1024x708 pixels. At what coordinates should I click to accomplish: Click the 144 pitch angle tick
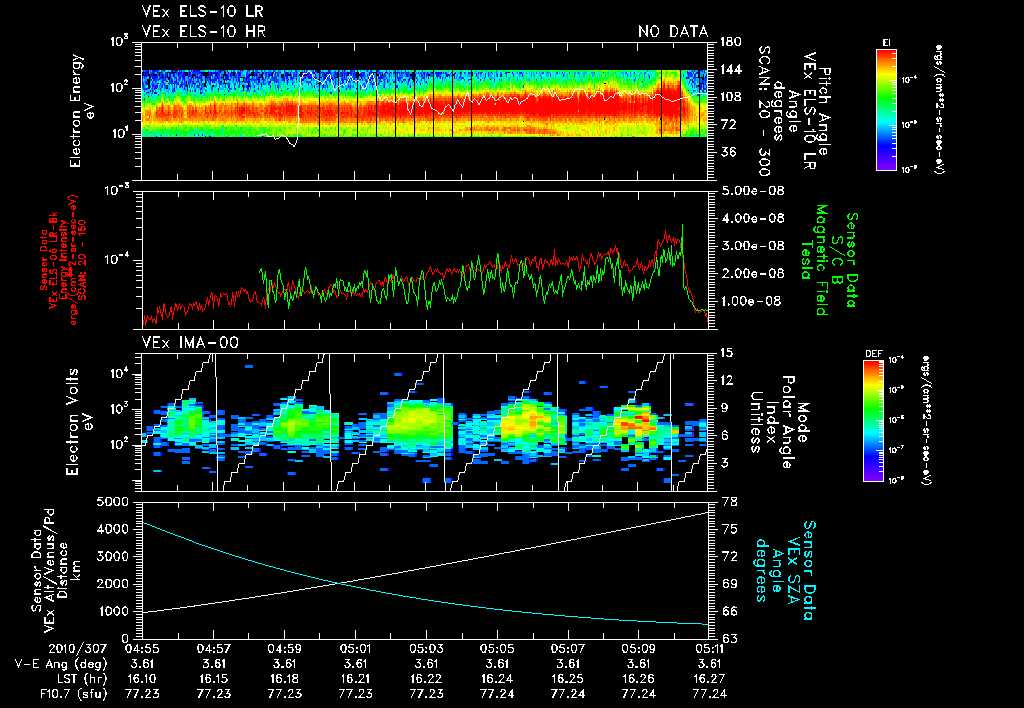pyautogui.click(x=730, y=69)
